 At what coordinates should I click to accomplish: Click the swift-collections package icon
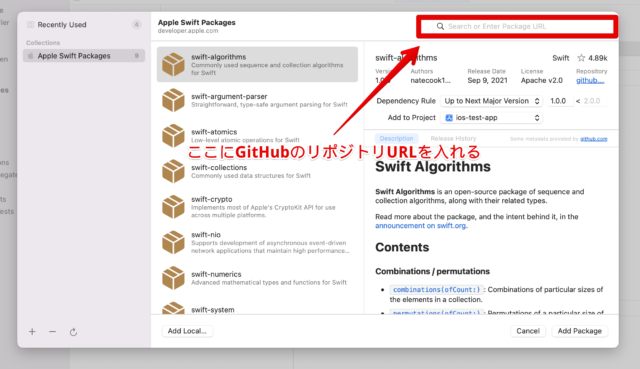(173, 171)
